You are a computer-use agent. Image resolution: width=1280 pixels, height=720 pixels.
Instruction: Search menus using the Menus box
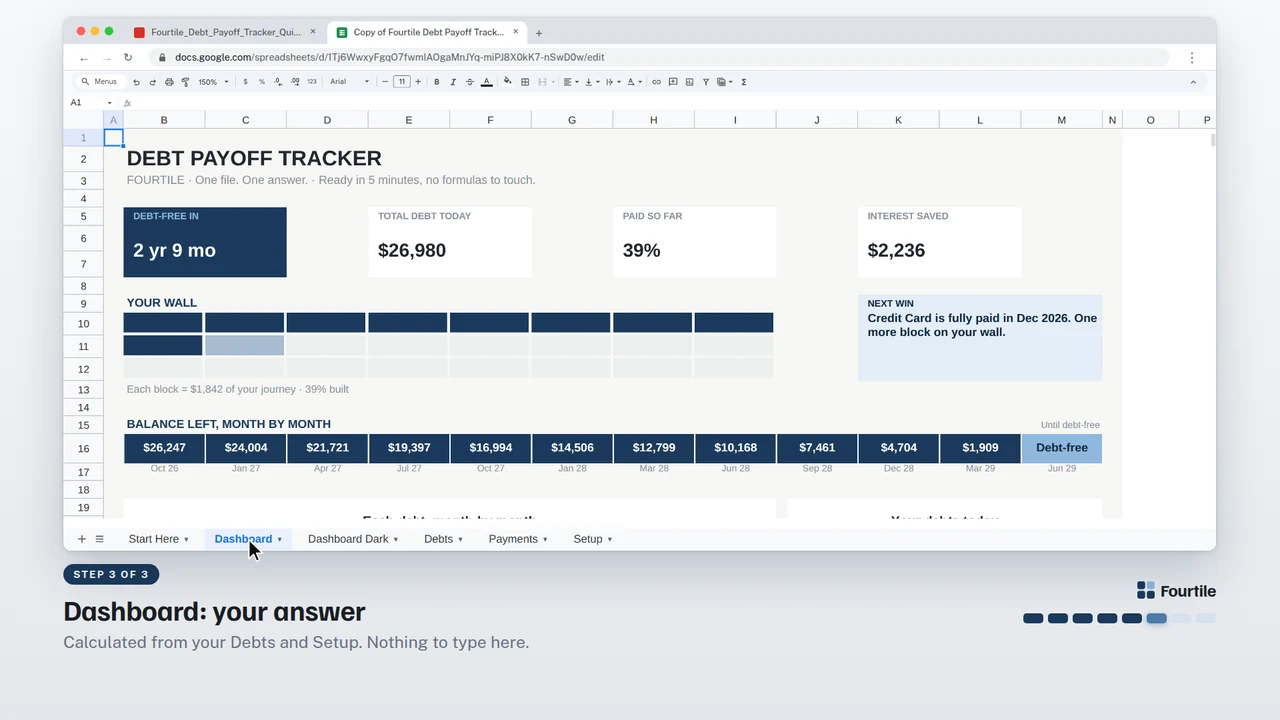99,82
